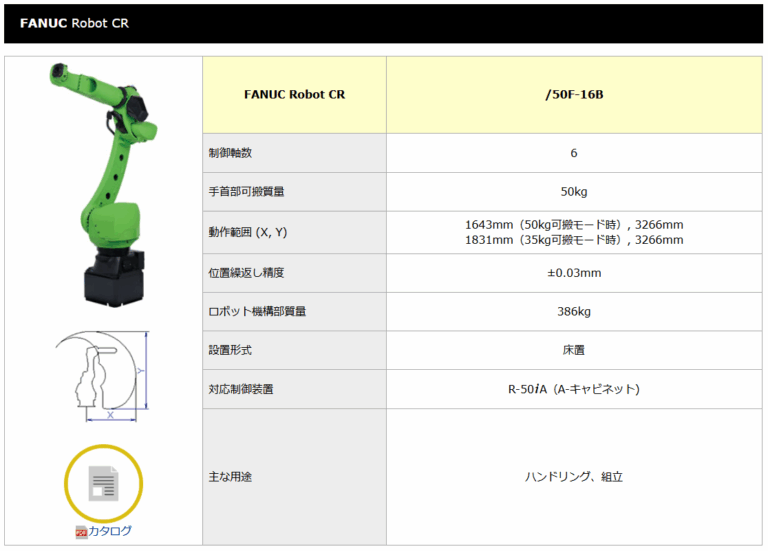Click the ロボット機構部質量 label
This screenshot has width=768, height=551.
257,311
